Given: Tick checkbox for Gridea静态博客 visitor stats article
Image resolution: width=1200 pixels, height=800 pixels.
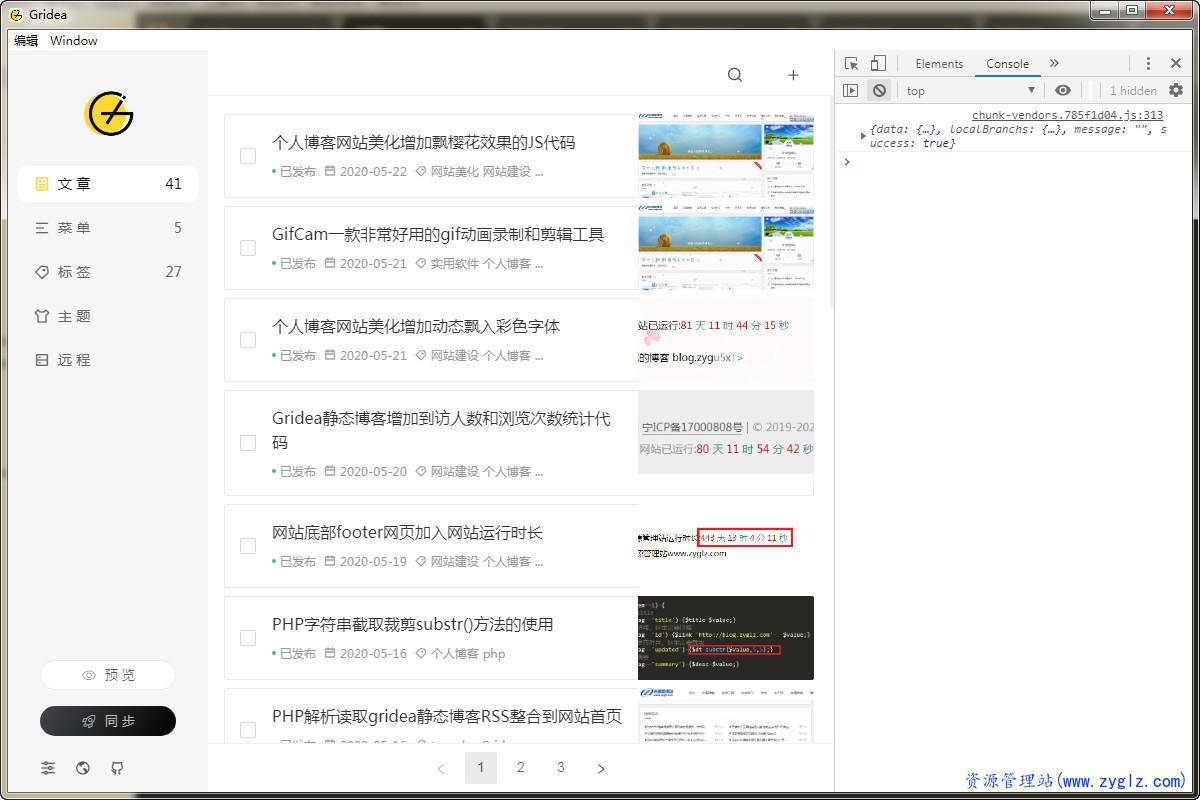Looking at the screenshot, I should pyautogui.click(x=248, y=443).
